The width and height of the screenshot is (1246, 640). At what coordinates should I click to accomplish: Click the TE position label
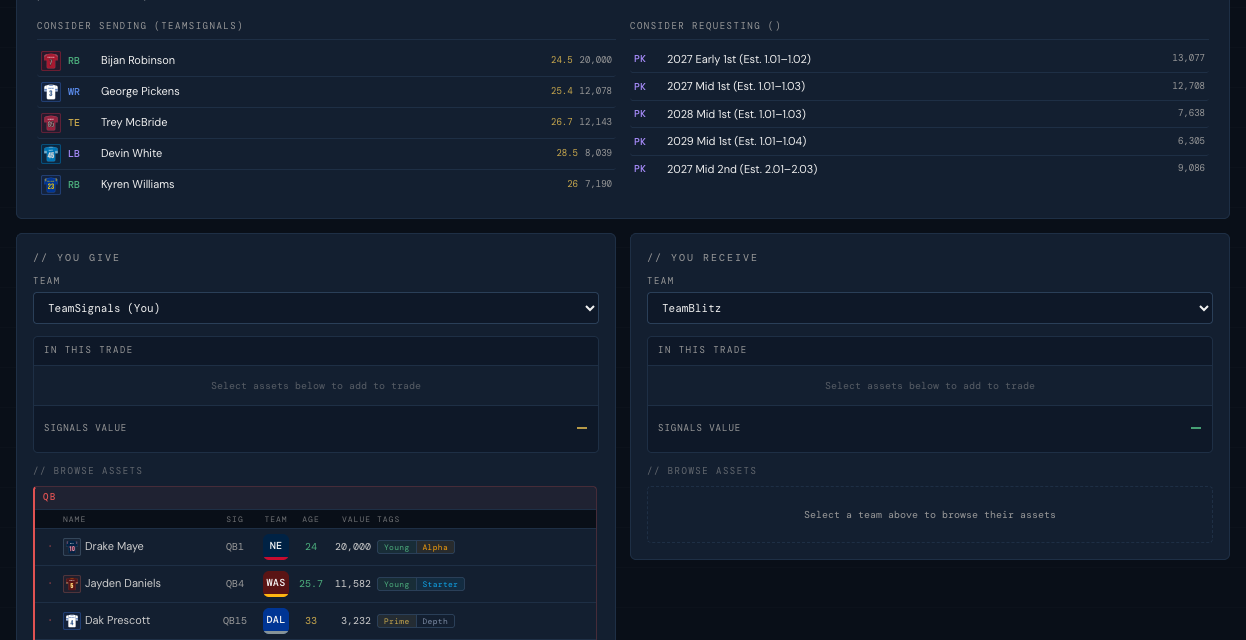coord(74,123)
